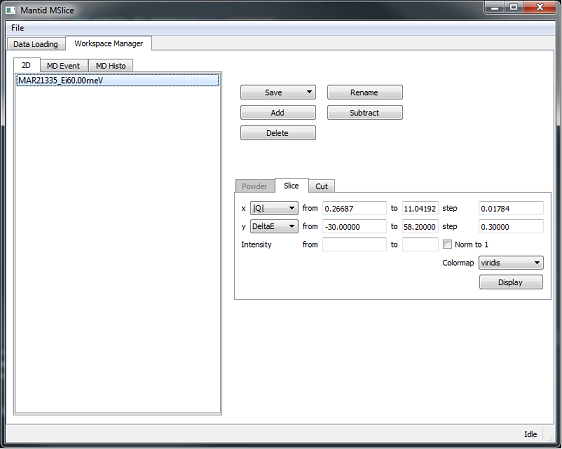
Task: Focus the Intensity from field
Action: tap(354, 244)
